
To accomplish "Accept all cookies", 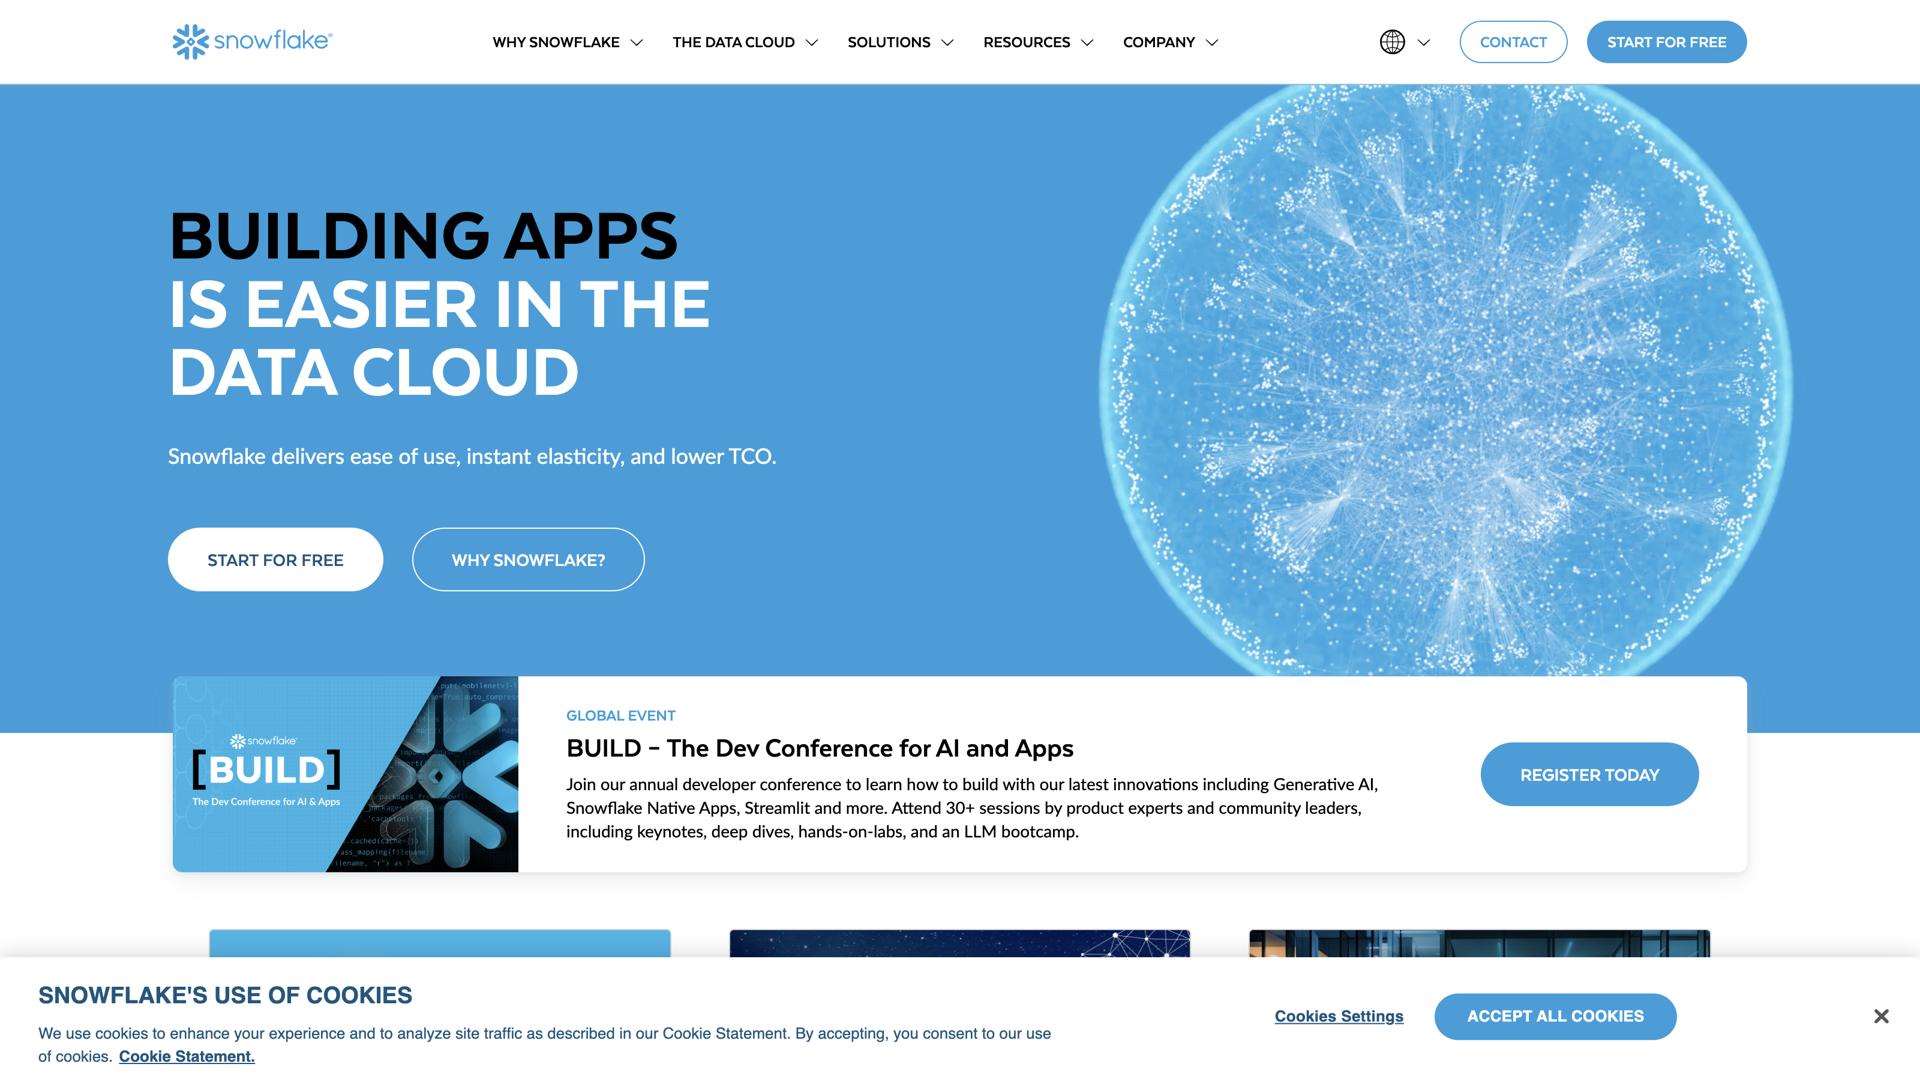I will pos(1554,1016).
